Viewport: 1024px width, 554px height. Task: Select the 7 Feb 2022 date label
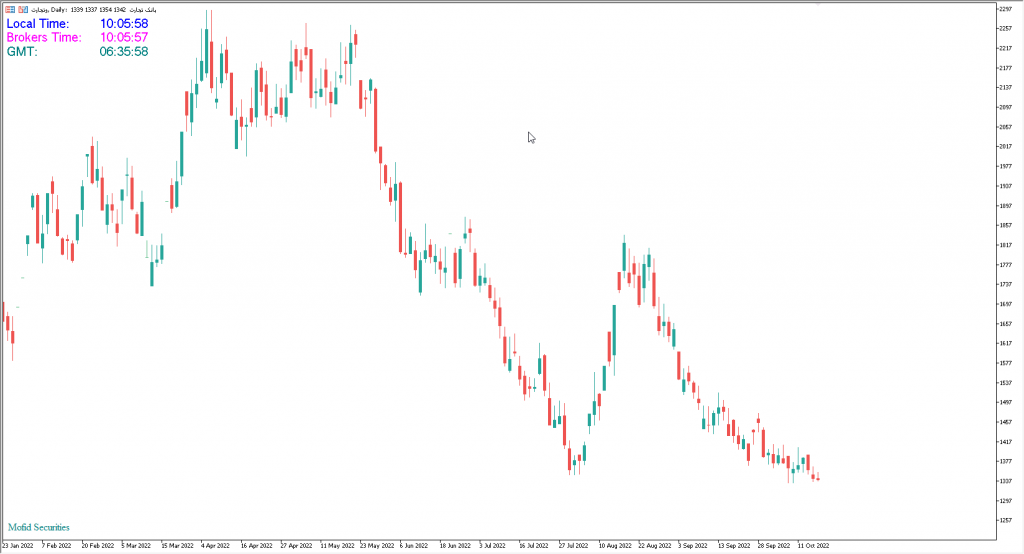pyautogui.click(x=57, y=546)
